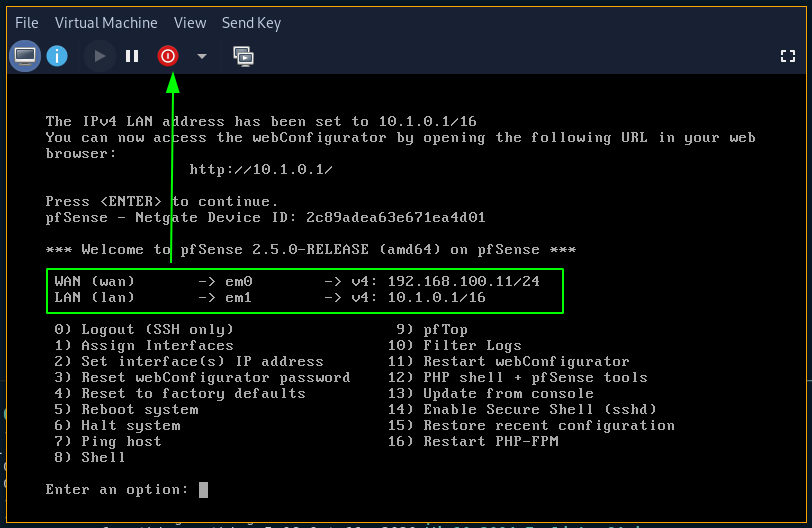Click the 'Enter an option:' prompt cursor
Image resolution: width=812 pixels, height=528 pixels.
[204, 490]
